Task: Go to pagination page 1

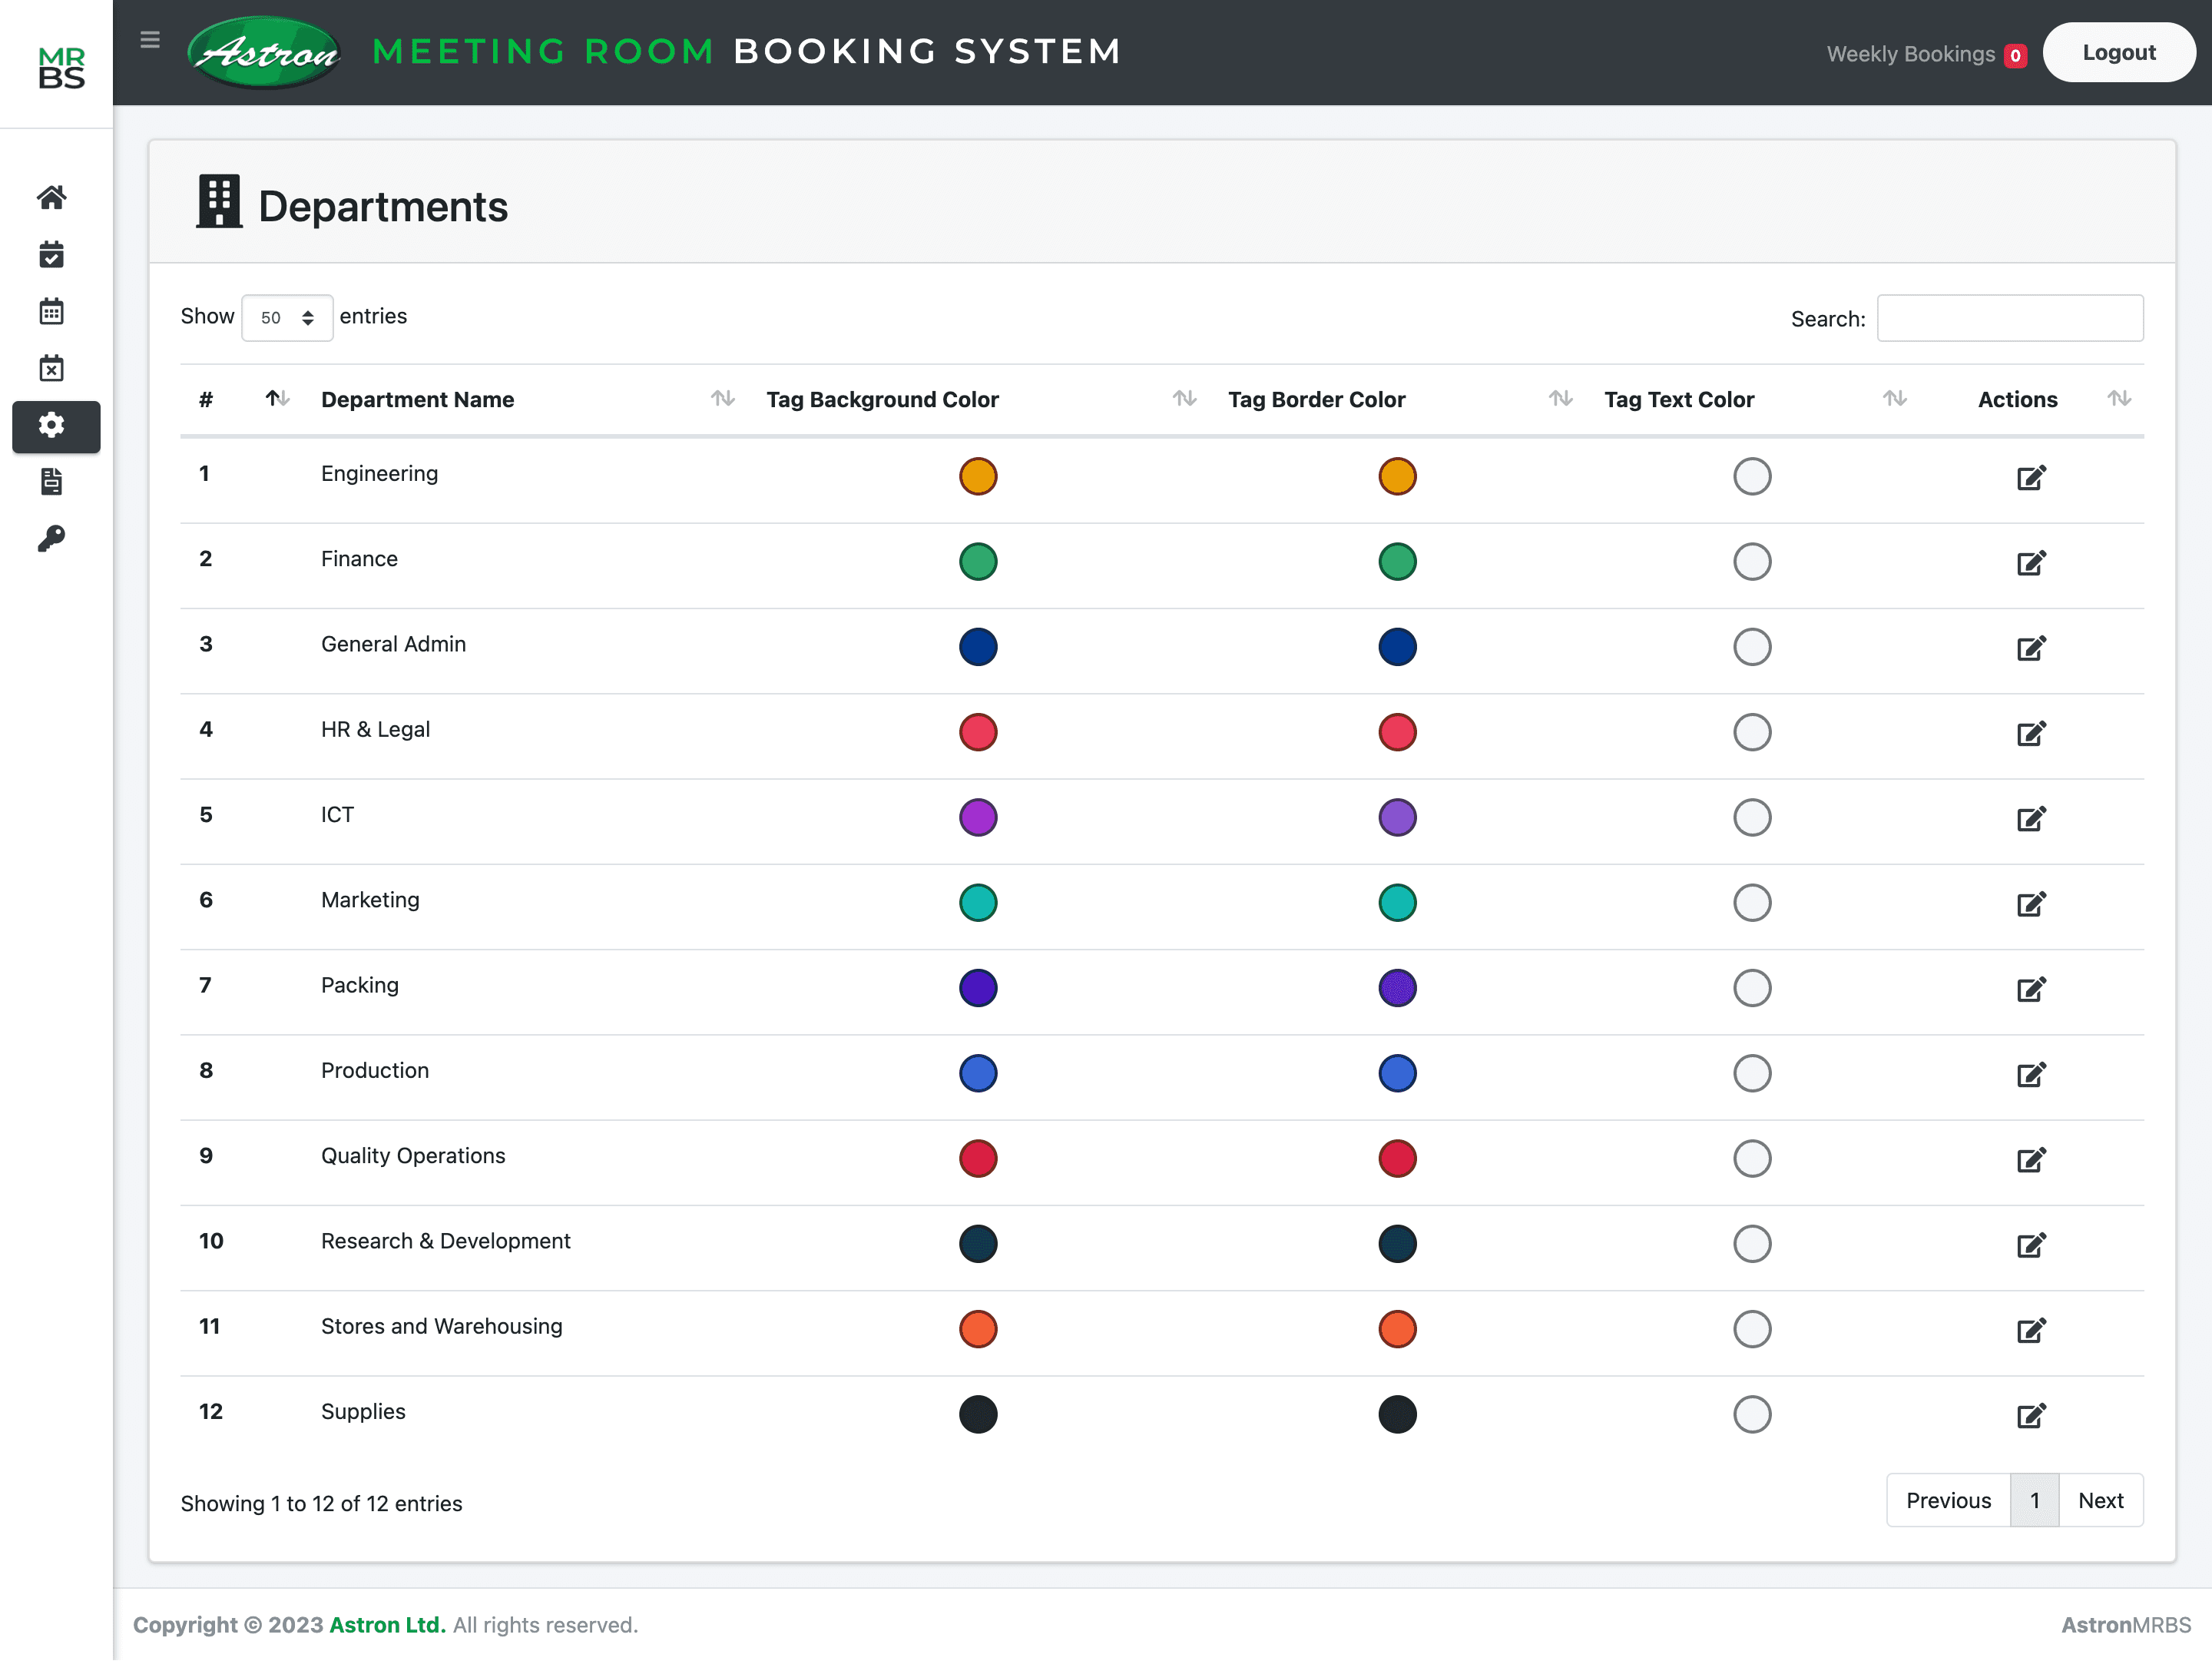Action: click(2034, 1500)
